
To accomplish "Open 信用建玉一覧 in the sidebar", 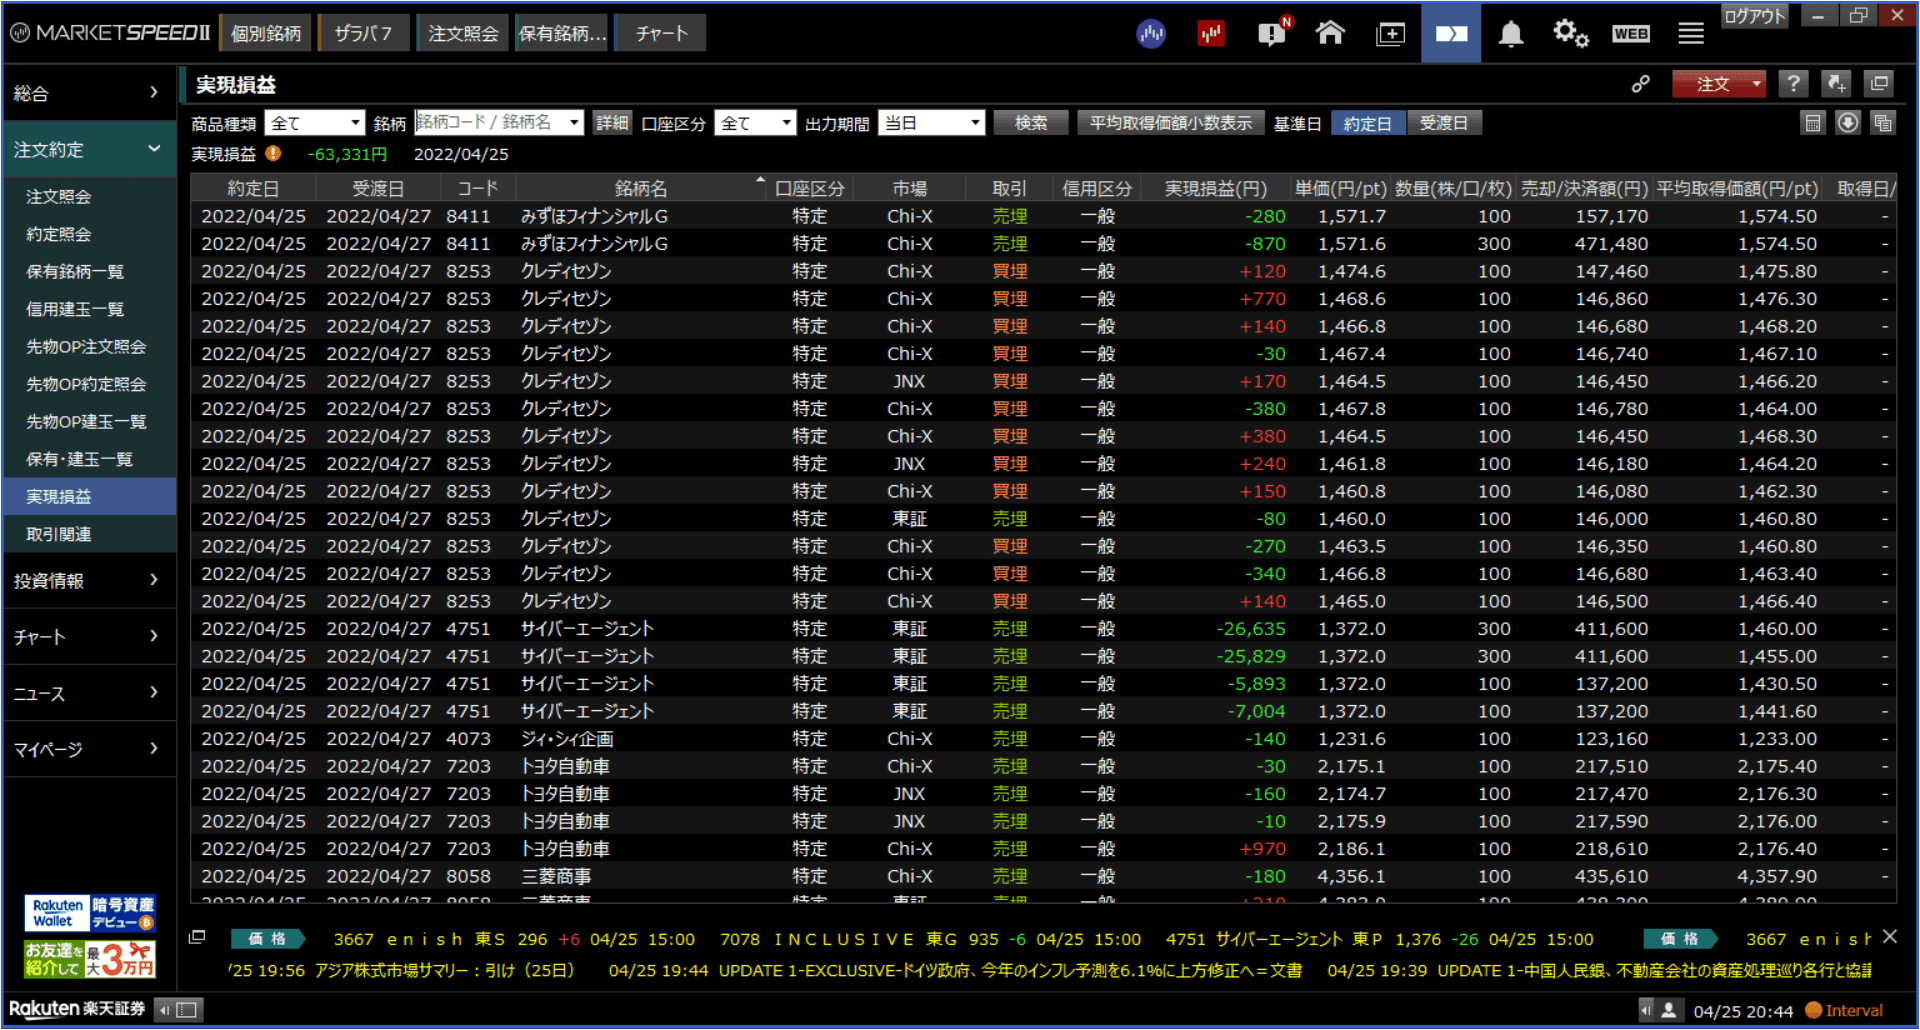I will (x=88, y=309).
